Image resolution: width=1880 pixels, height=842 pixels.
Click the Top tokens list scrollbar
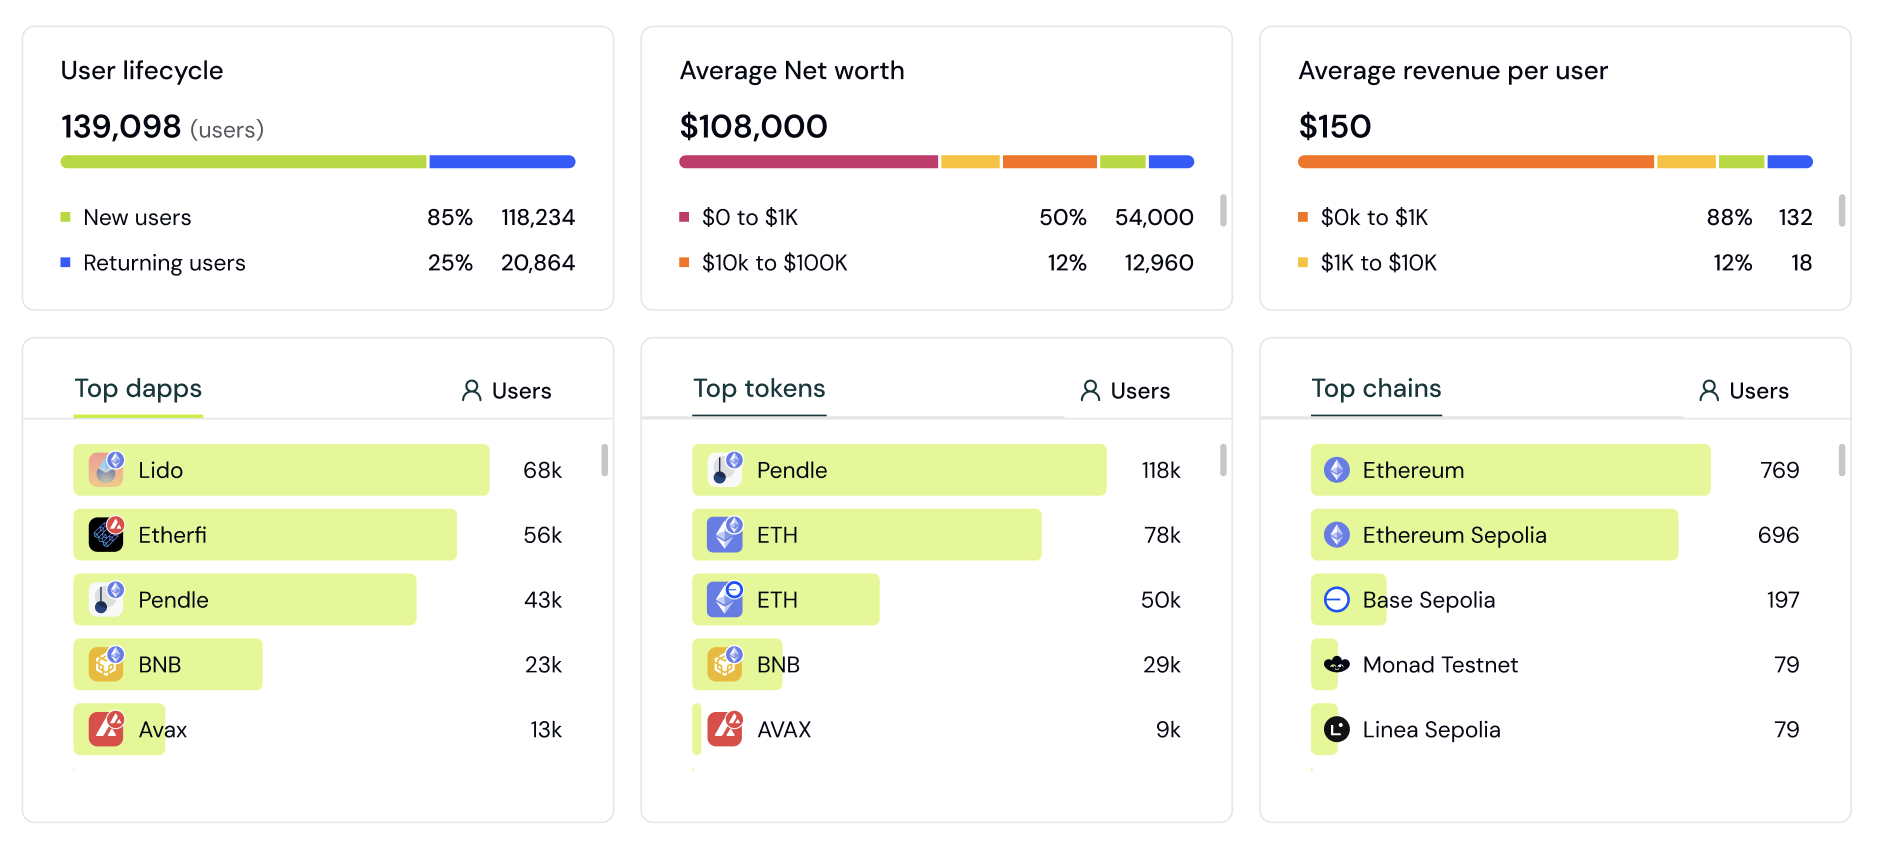click(x=1223, y=460)
